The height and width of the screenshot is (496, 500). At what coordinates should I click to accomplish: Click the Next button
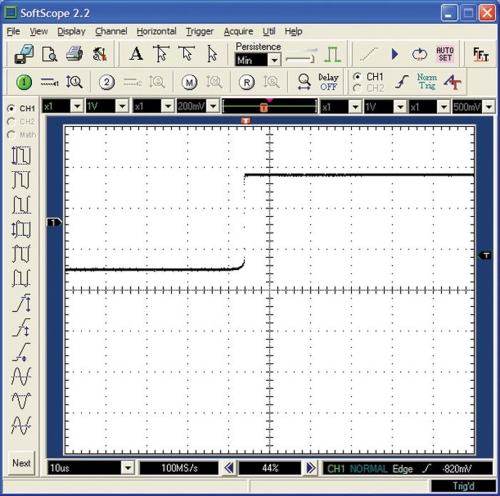21,463
